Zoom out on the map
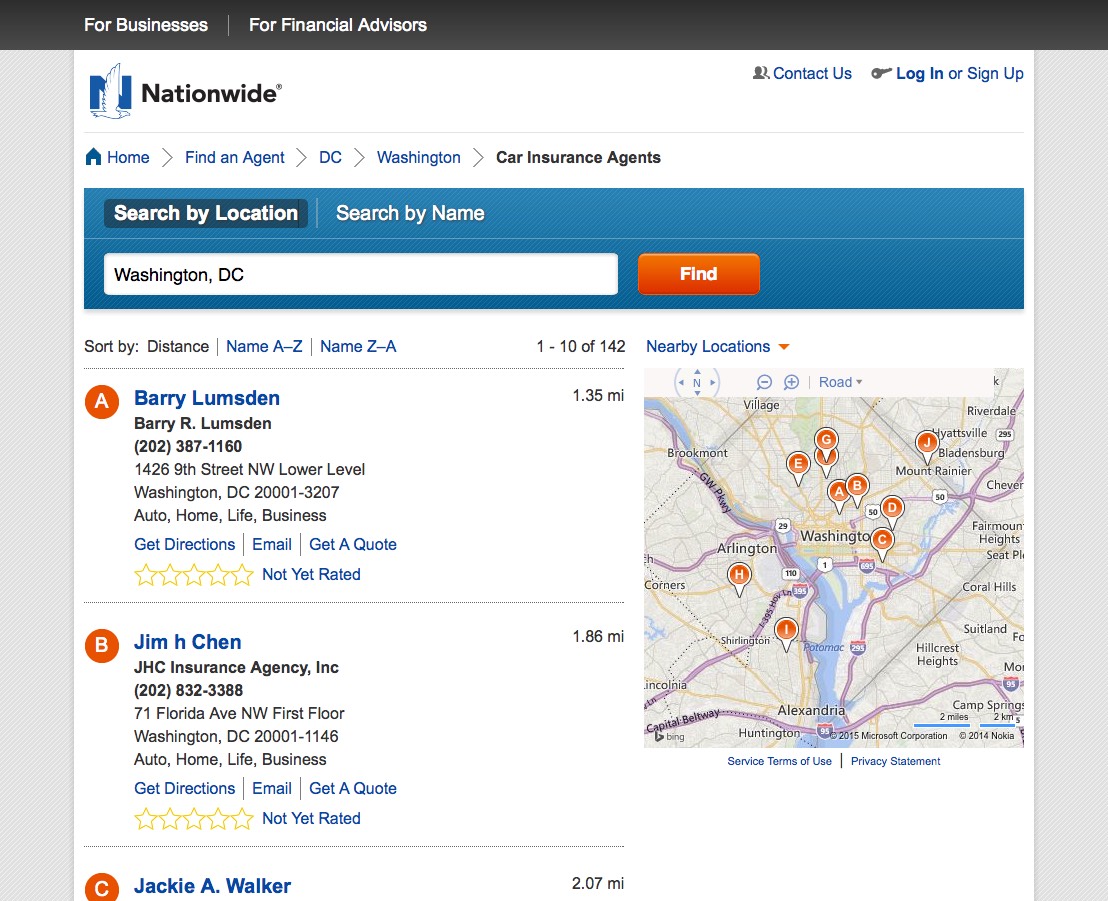This screenshot has width=1108, height=901. [x=764, y=382]
